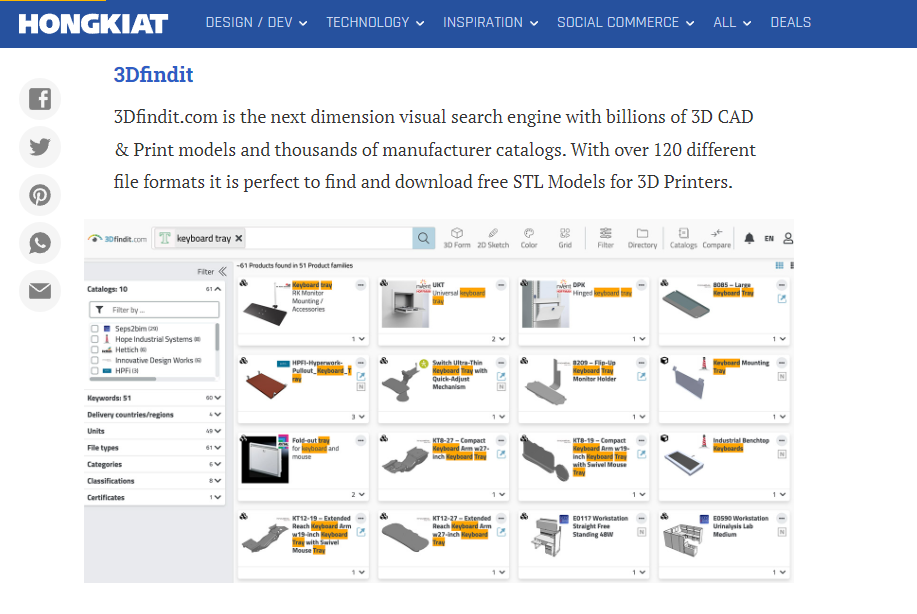Image resolution: width=917 pixels, height=614 pixels.
Task: Open the Directory tool
Action: pyautogui.click(x=642, y=238)
